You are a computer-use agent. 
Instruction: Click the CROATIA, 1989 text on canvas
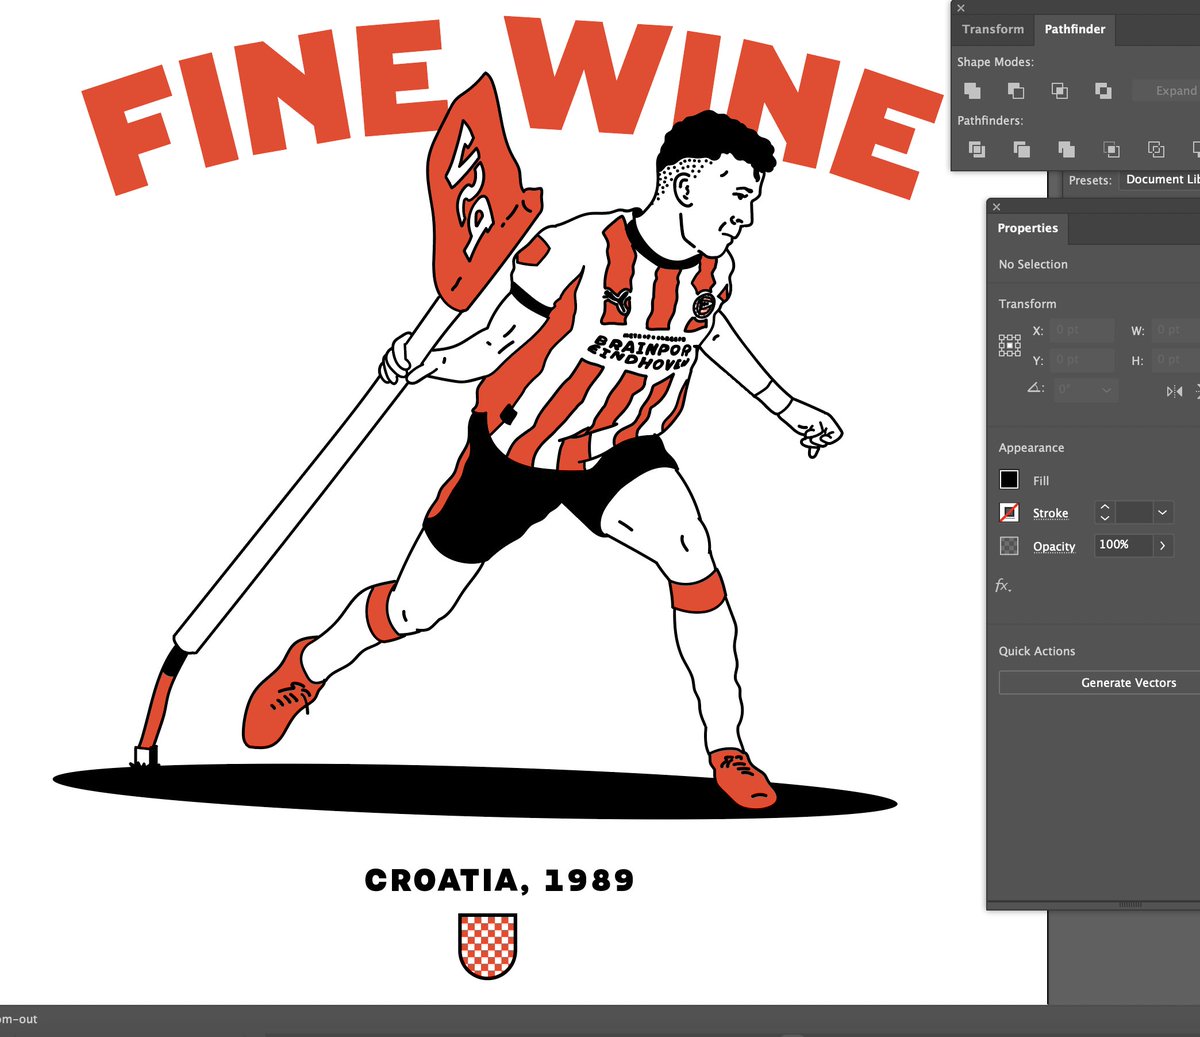[x=499, y=880]
